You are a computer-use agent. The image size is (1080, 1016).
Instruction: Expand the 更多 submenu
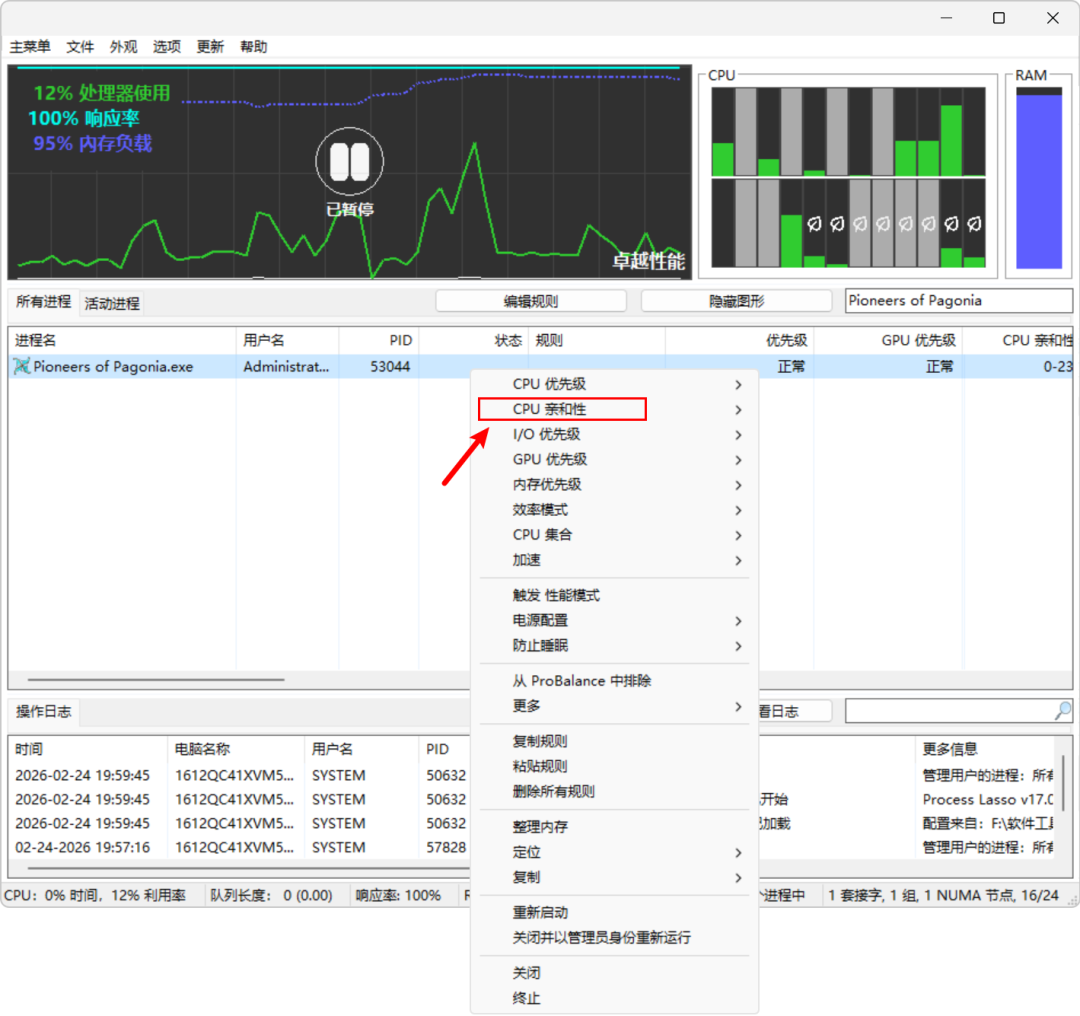pyautogui.click(x=614, y=706)
